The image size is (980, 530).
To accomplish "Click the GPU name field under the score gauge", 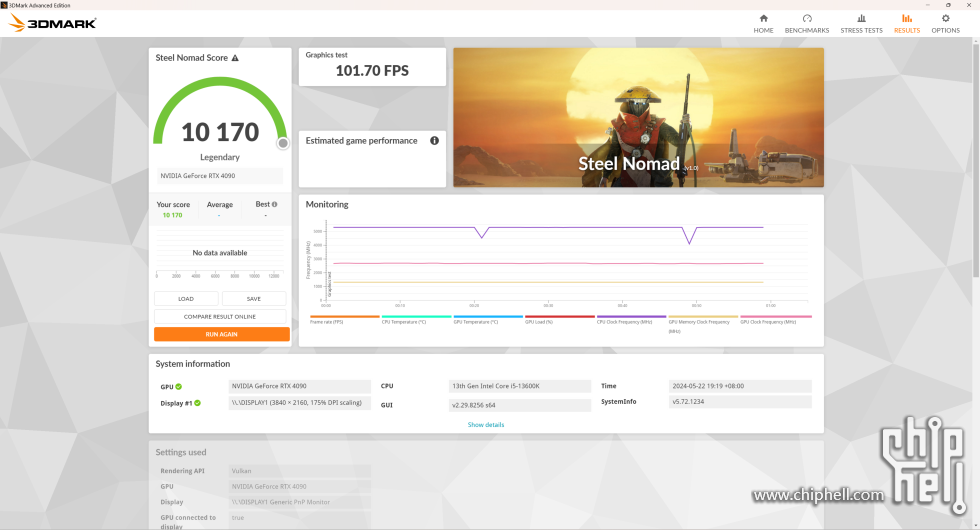I will tap(220, 176).
